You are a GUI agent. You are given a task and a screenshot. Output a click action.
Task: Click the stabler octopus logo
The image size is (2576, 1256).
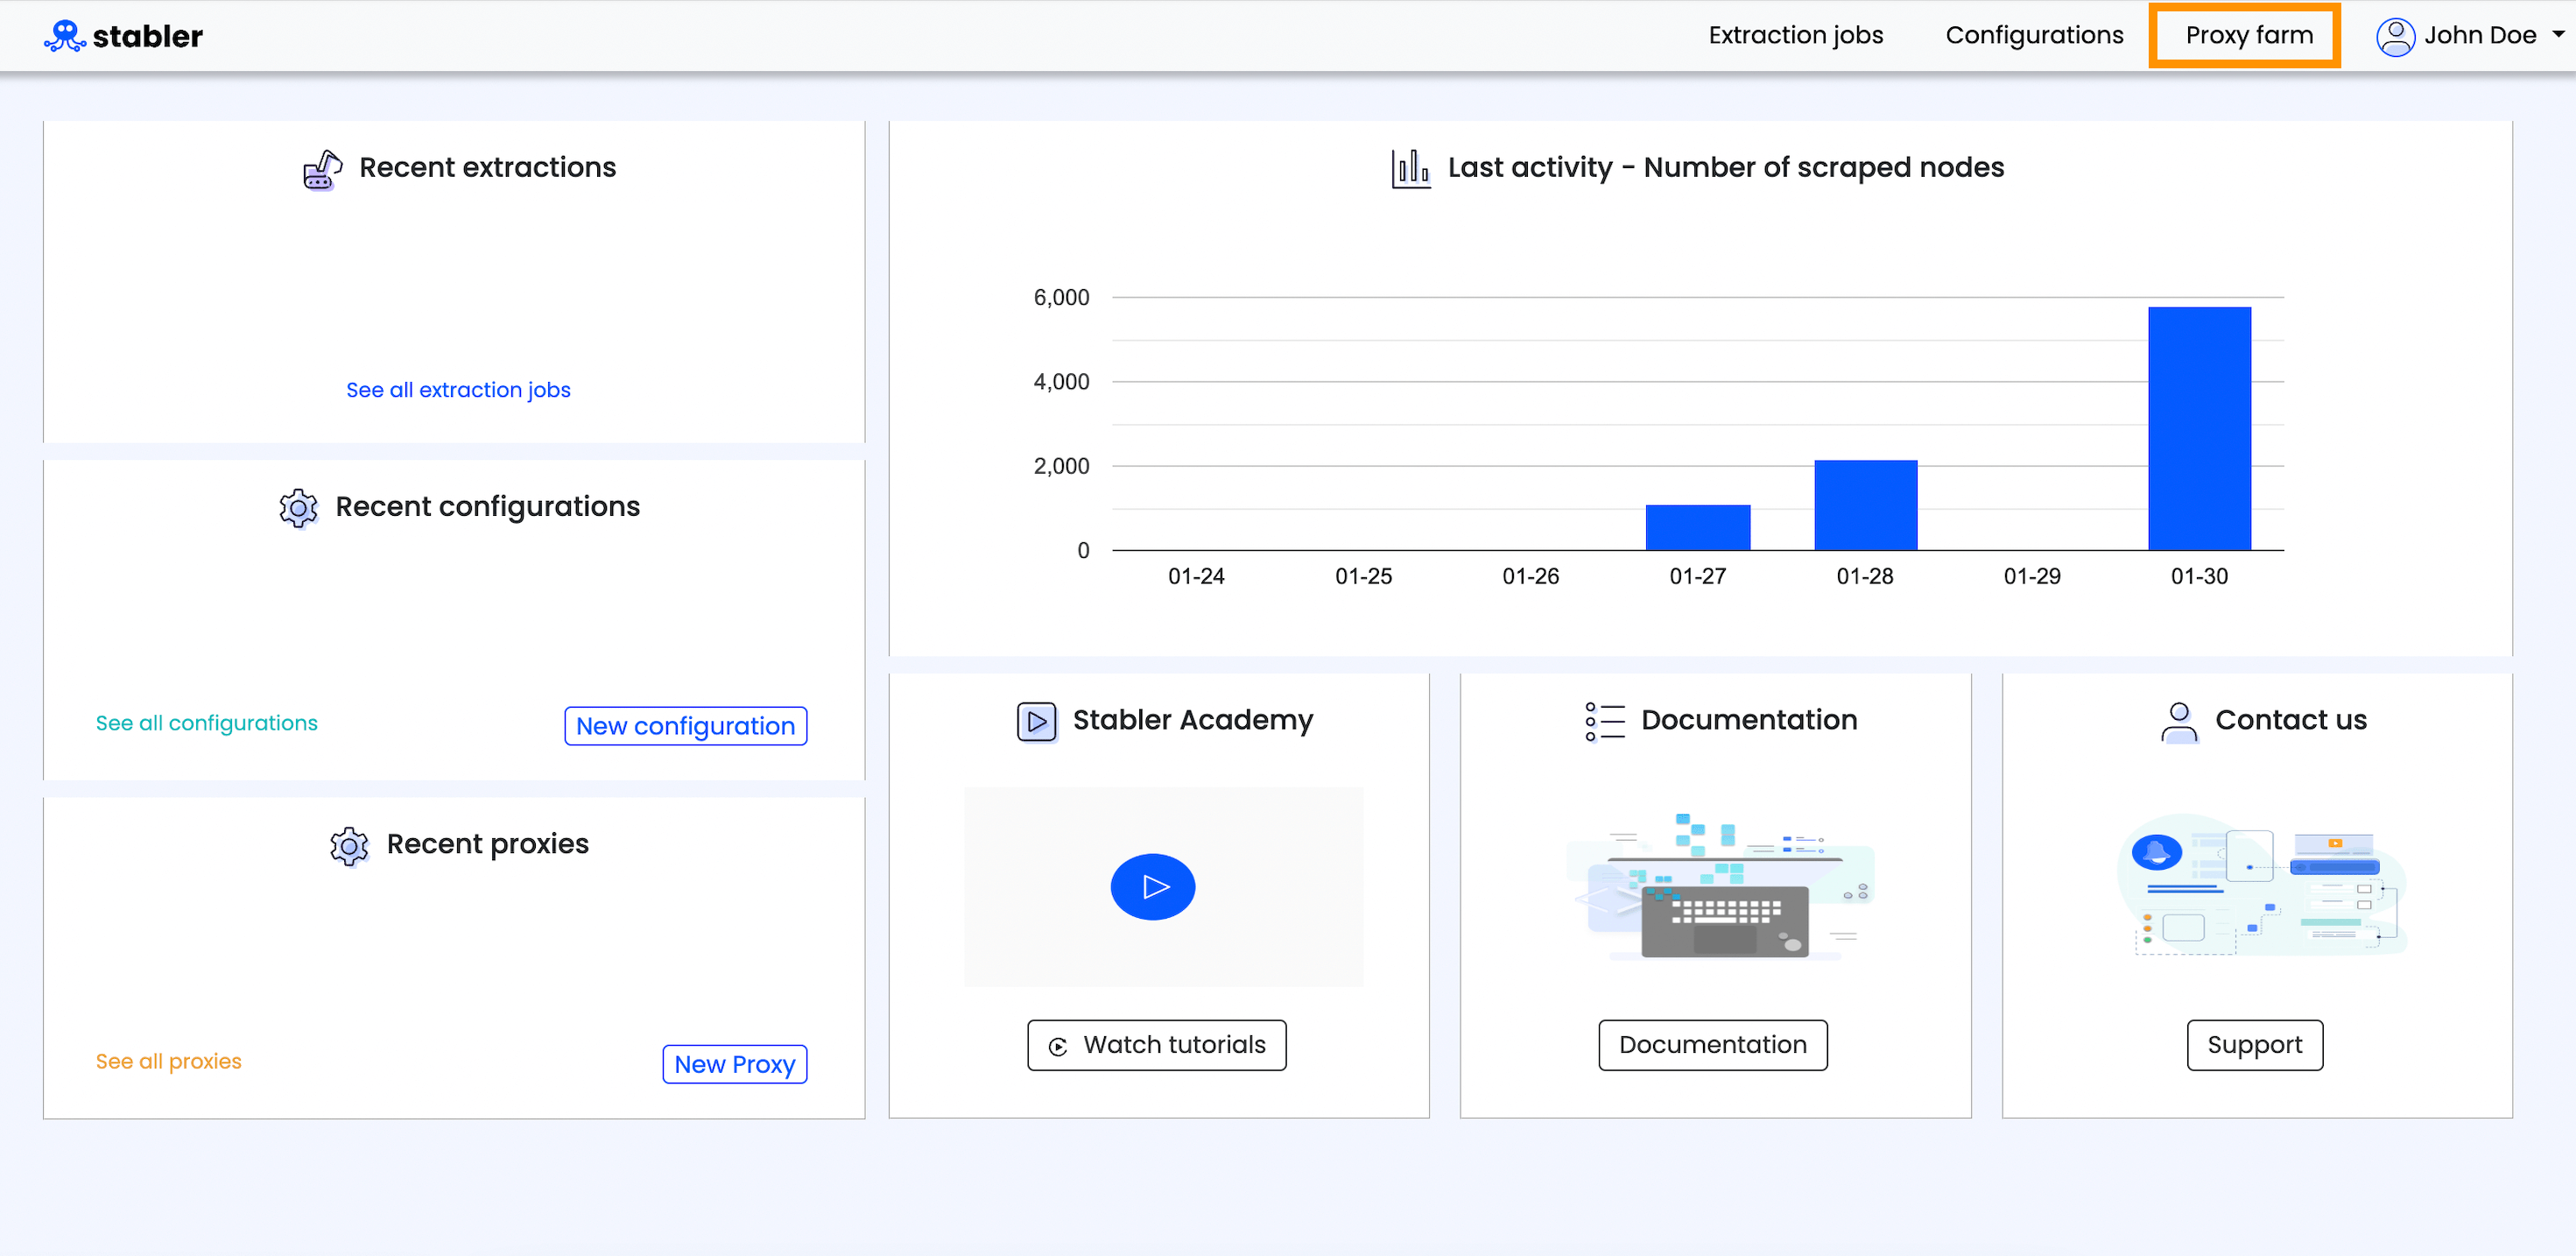[x=64, y=35]
